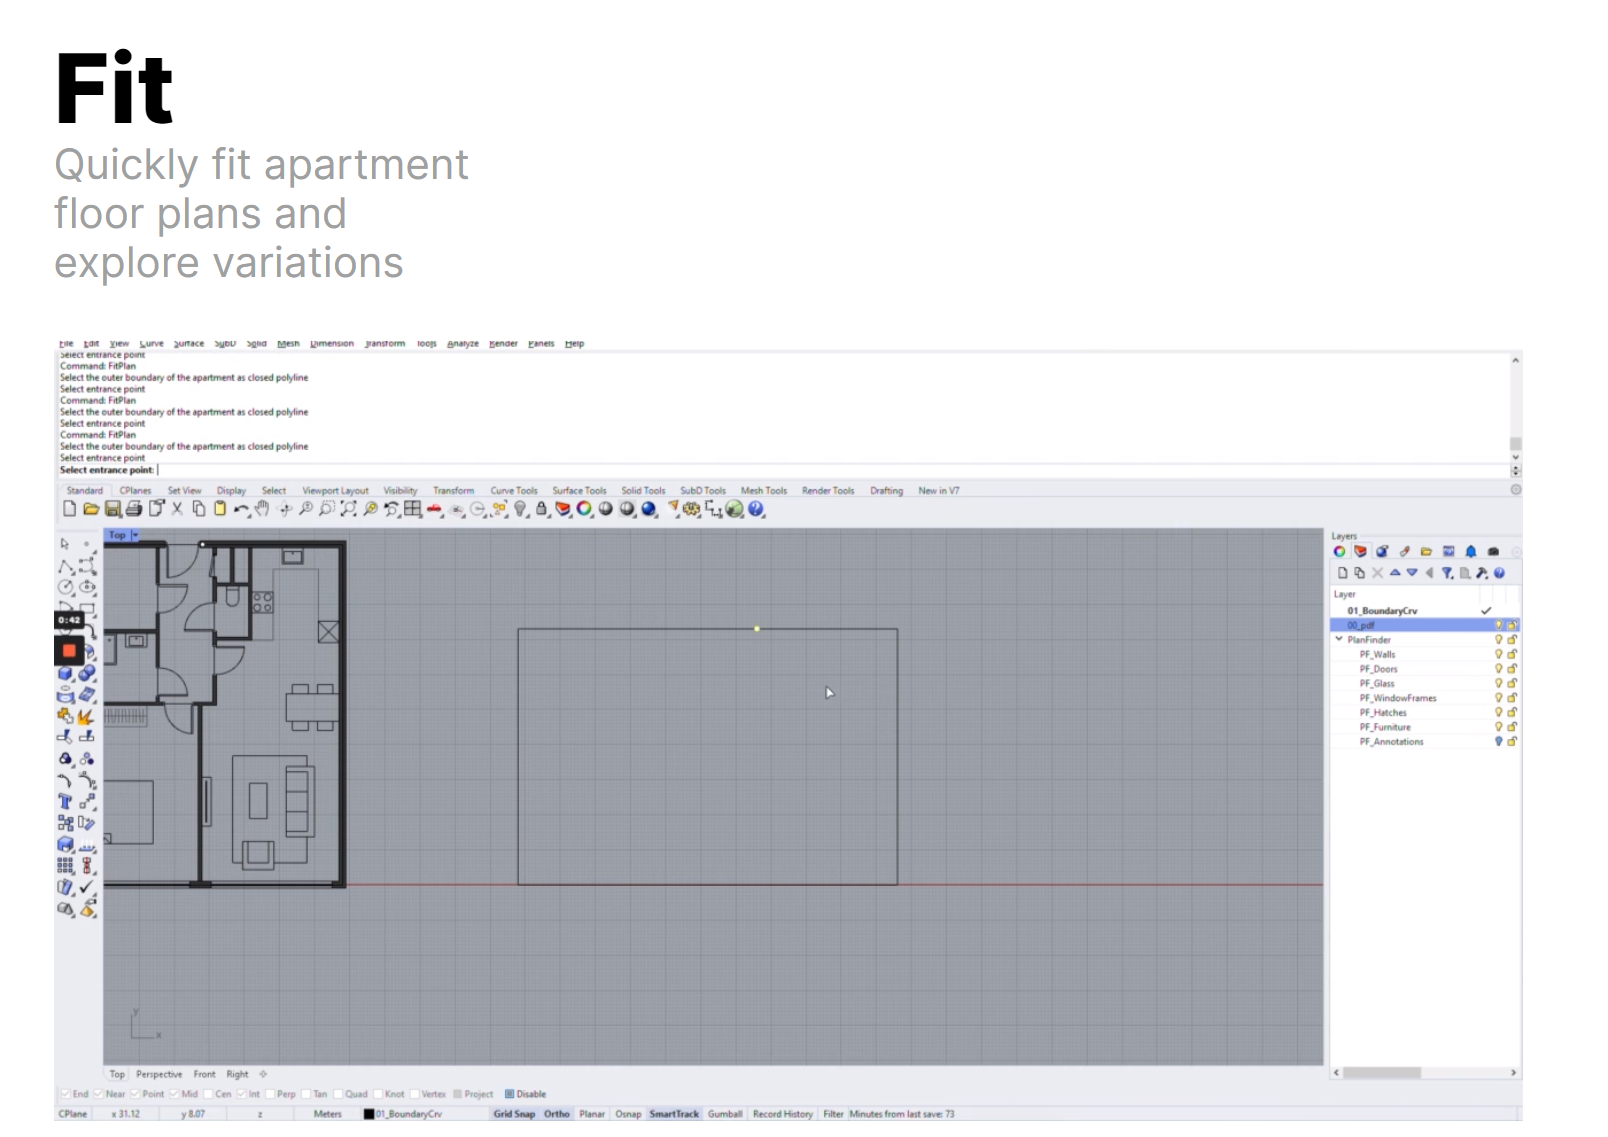Viewport: 1608px width, 1137px height.
Task: Uncheck the End object snap checkbox
Action: pyautogui.click(x=66, y=1094)
